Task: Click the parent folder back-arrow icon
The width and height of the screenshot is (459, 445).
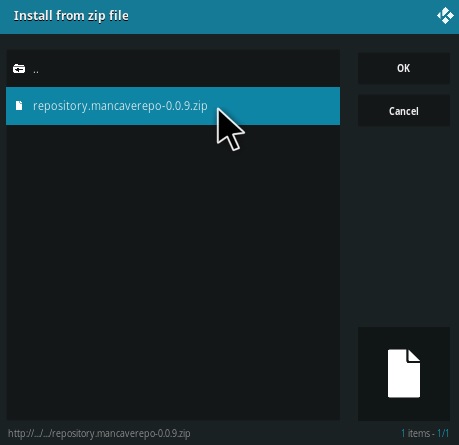Action: 19,69
